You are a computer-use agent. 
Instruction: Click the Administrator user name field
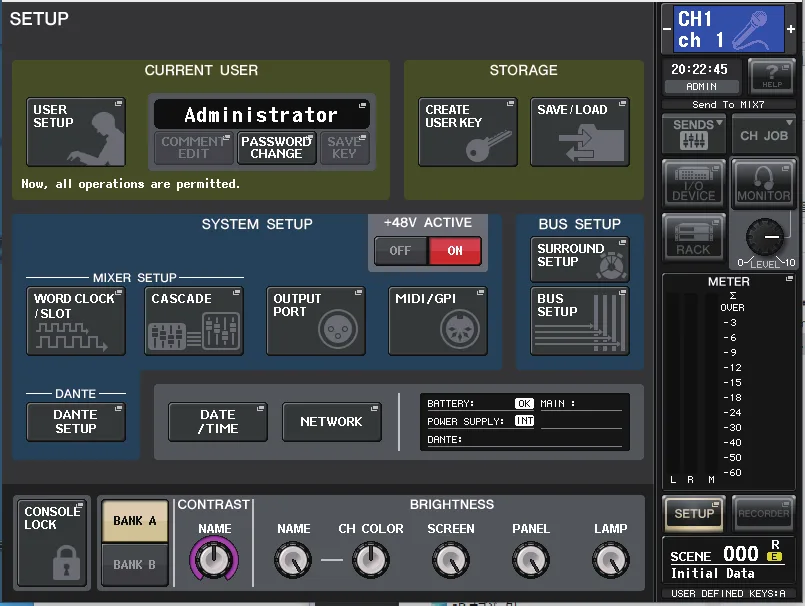262,115
